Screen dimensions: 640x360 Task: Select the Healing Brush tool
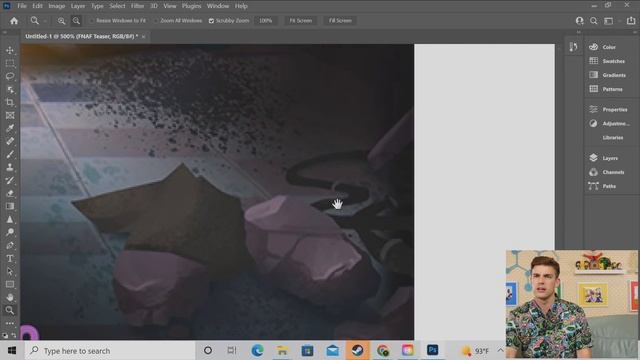point(10,141)
